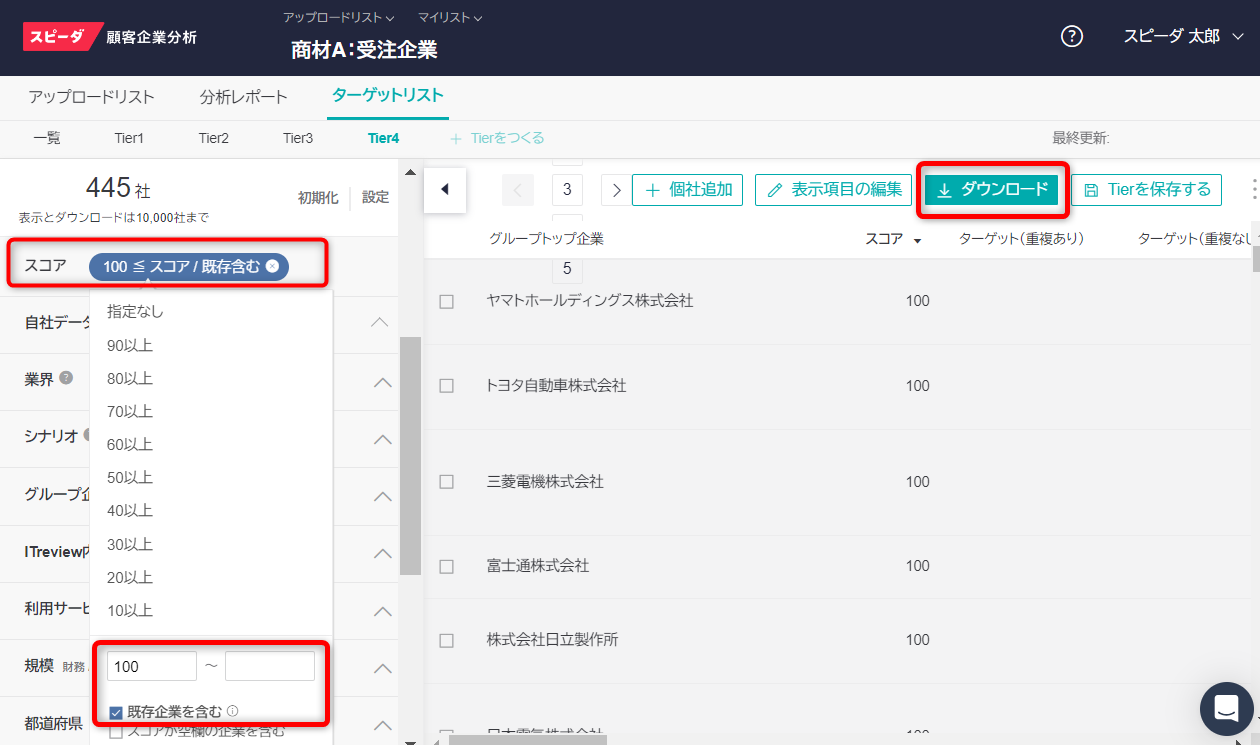Open the chat support bubble

click(x=1226, y=709)
